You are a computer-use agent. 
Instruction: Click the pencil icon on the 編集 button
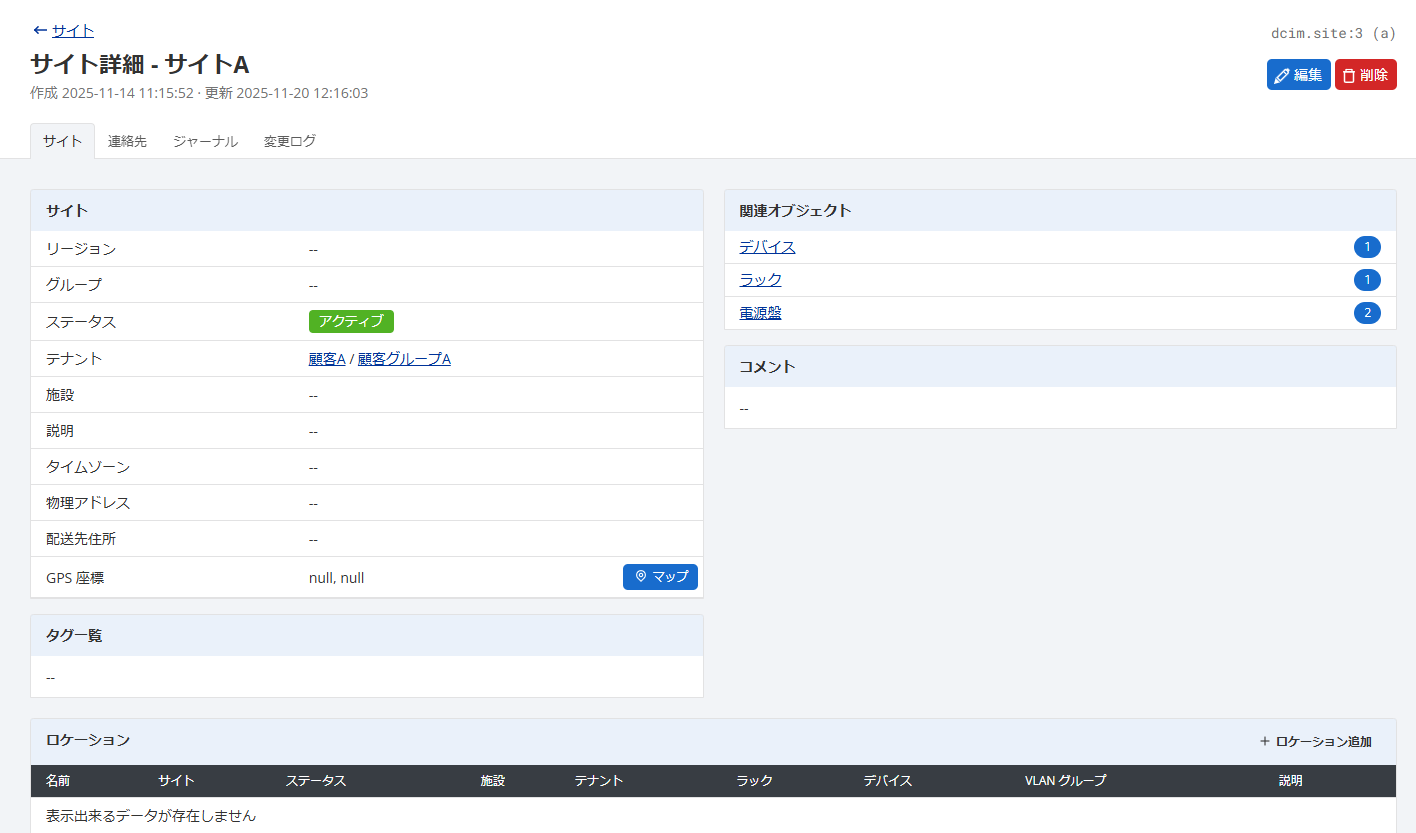click(1280, 74)
